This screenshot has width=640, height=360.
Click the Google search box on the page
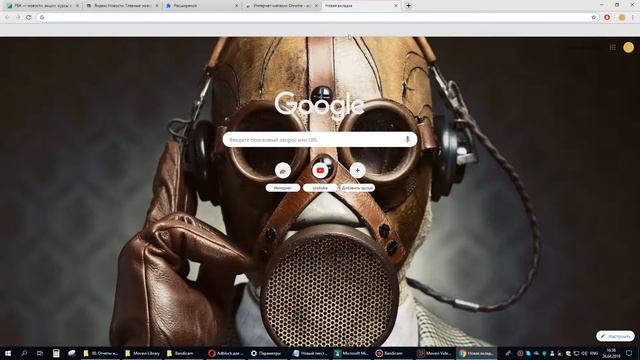coord(320,140)
